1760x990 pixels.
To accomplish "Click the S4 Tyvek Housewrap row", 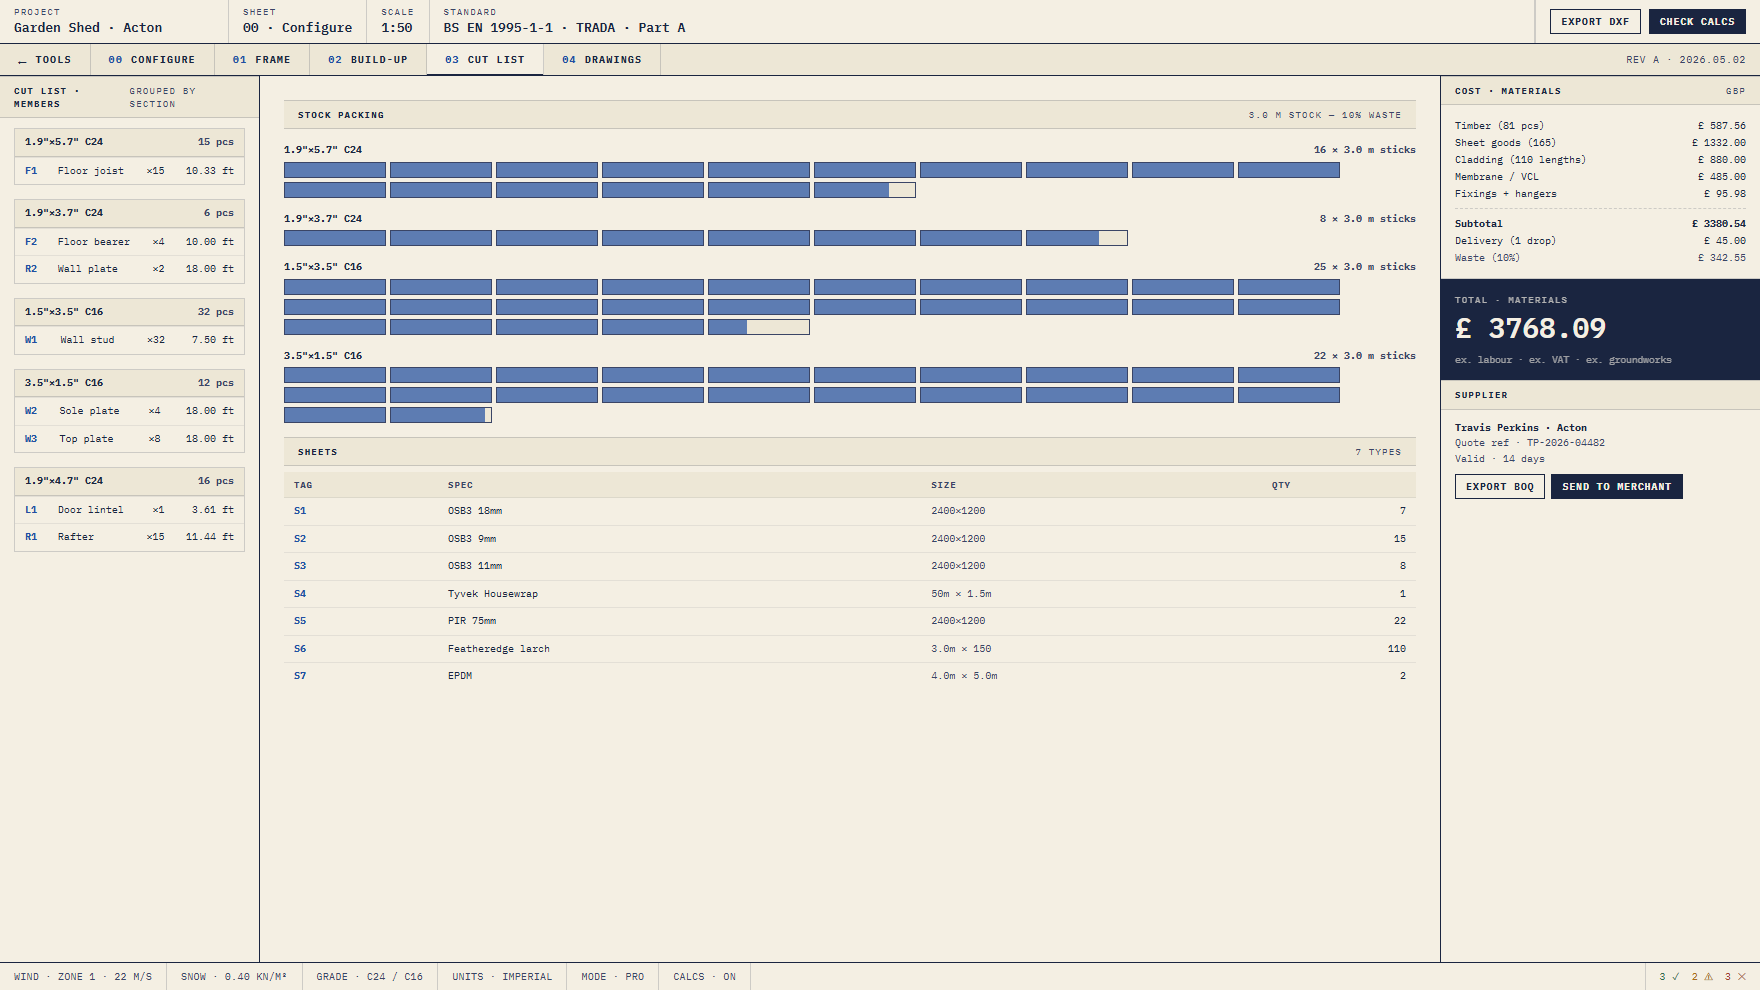I will [850, 594].
